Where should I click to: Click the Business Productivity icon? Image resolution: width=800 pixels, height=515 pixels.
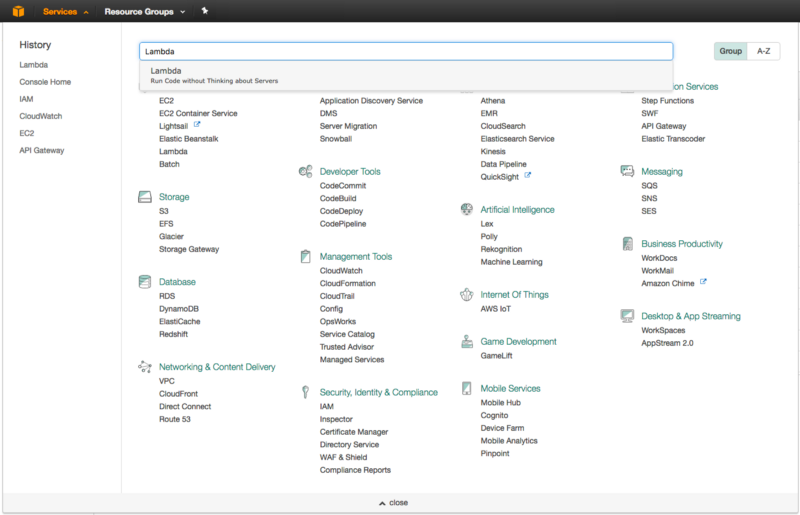[628, 243]
